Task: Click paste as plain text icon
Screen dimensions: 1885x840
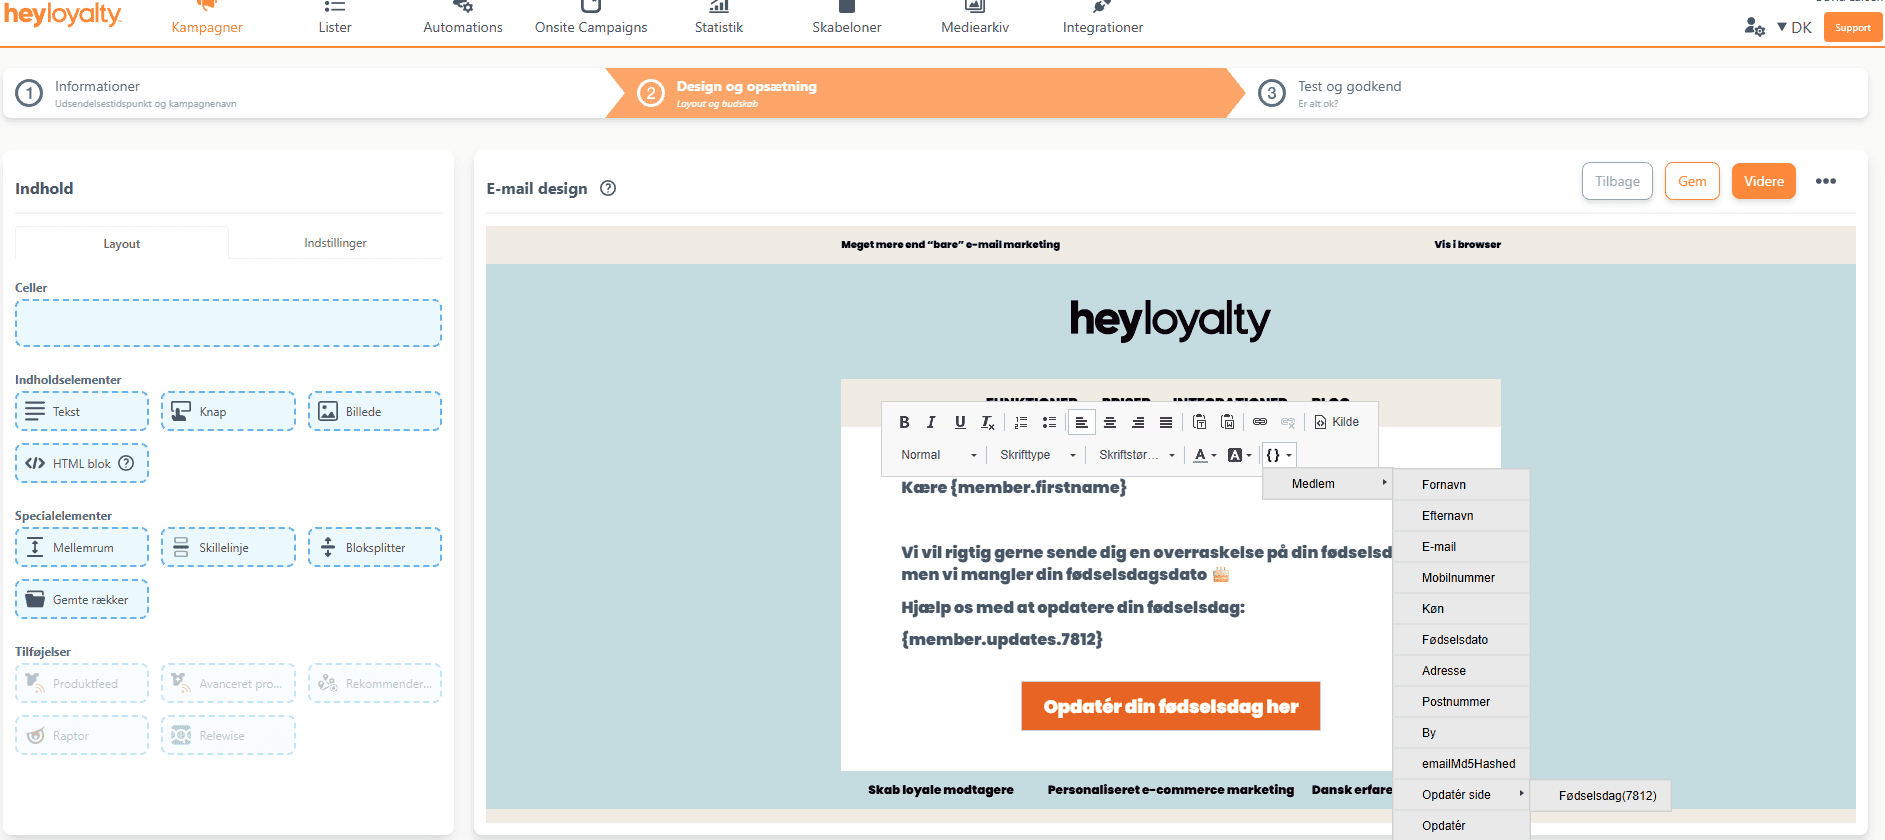Action: click(x=1199, y=422)
